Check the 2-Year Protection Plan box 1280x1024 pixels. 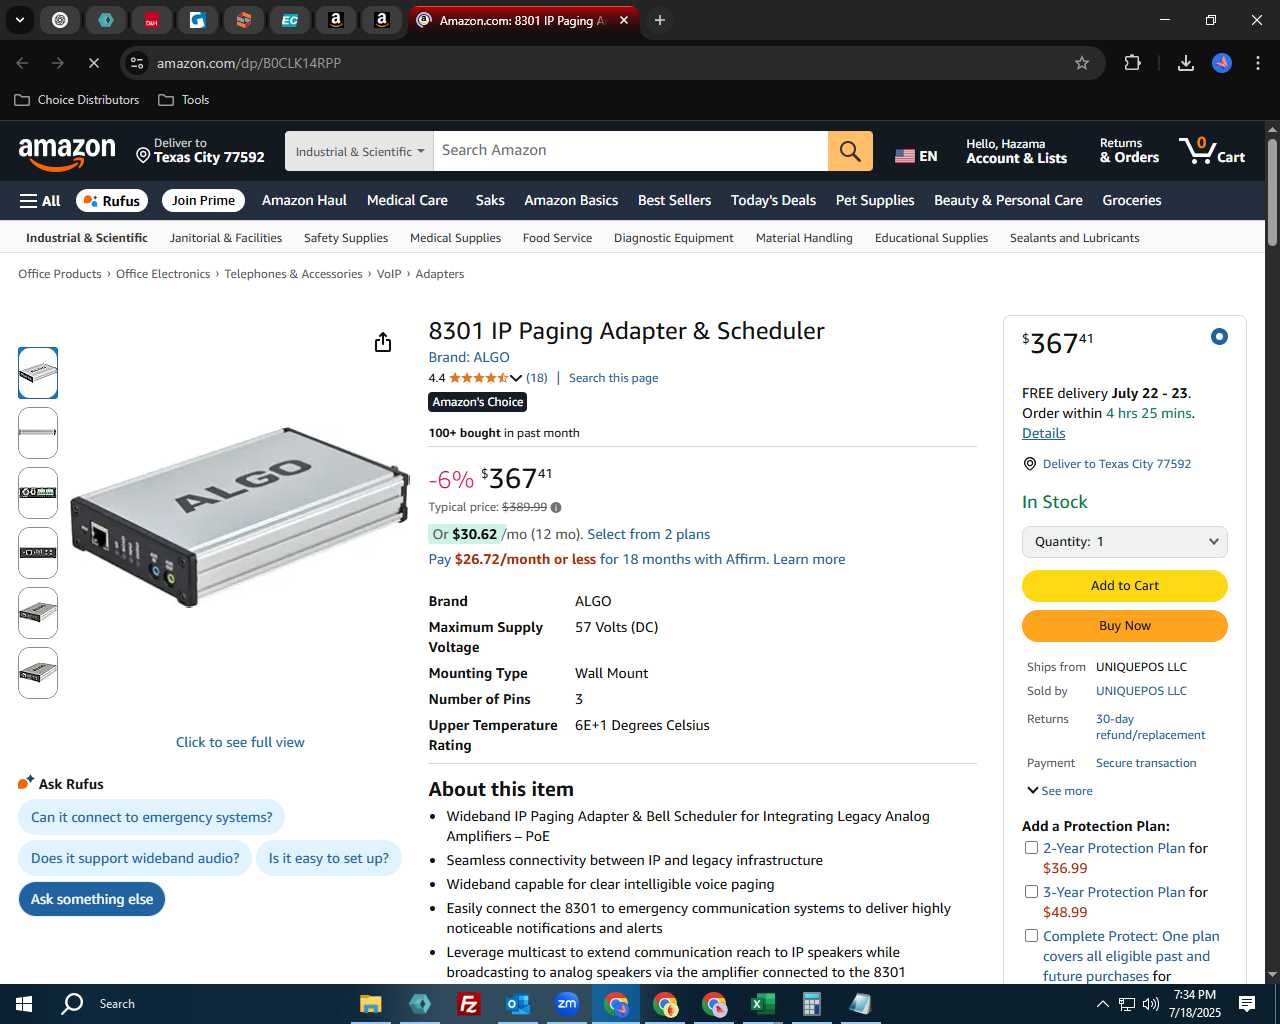click(1031, 848)
